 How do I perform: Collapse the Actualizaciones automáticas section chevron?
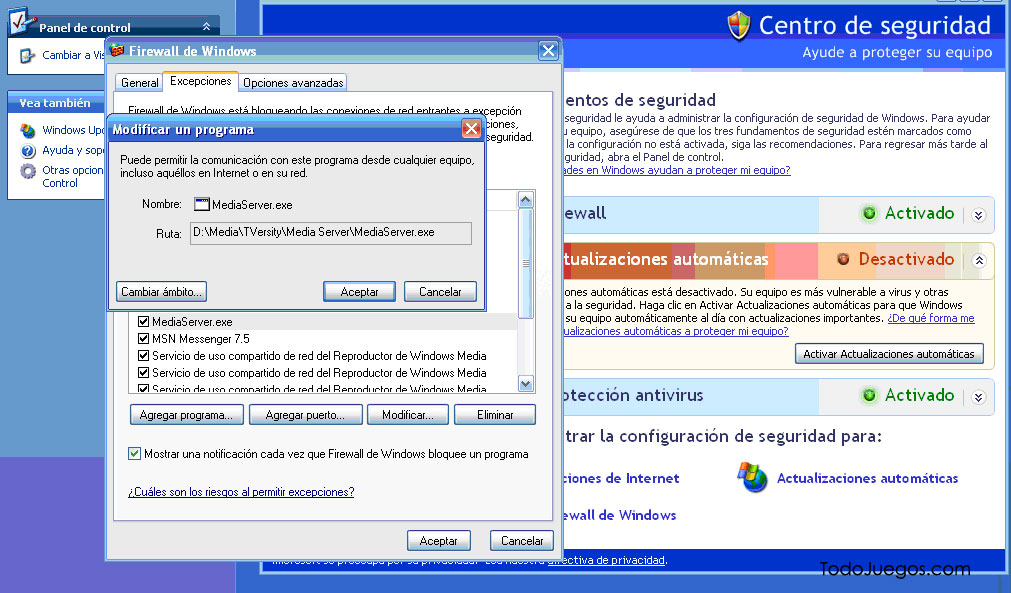tap(978, 260)
